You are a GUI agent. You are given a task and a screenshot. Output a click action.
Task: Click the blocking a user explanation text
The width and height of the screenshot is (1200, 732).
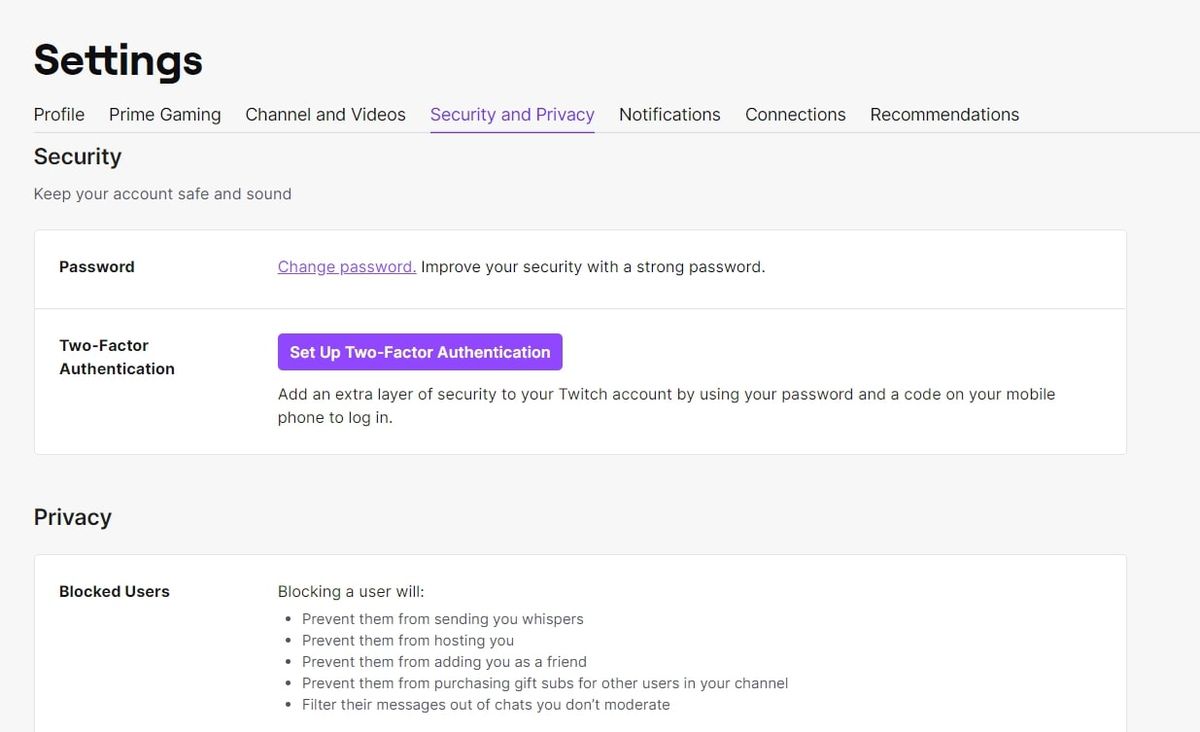coord(351,591)
